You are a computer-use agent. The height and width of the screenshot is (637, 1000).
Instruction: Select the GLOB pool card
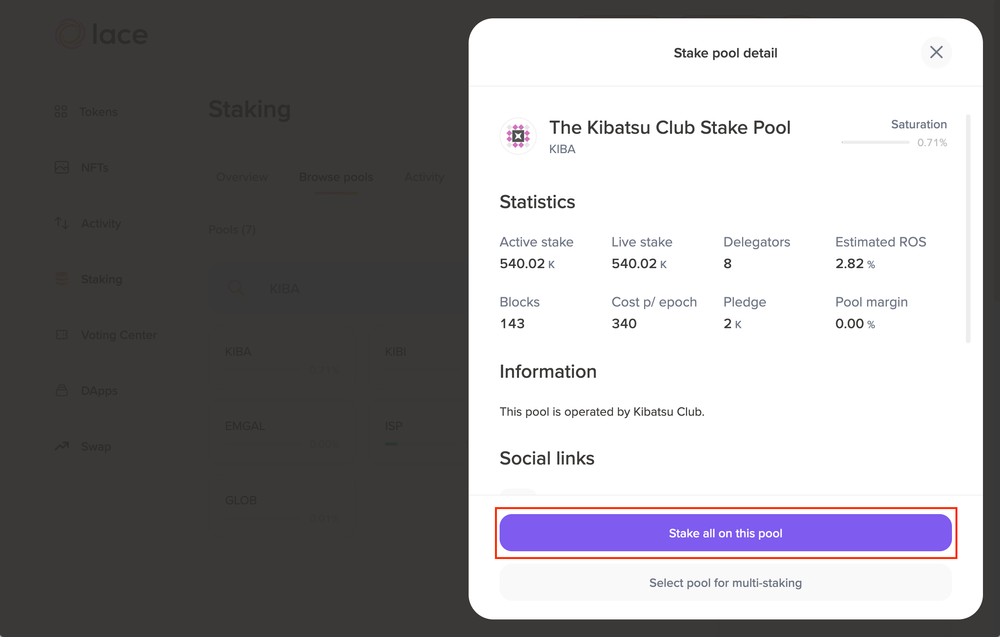282,506
